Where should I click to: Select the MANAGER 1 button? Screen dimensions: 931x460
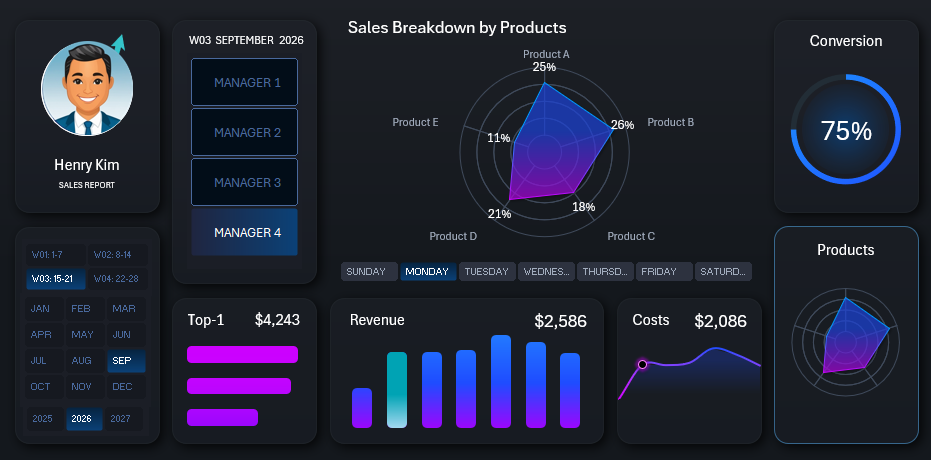[x=245, y=83]
